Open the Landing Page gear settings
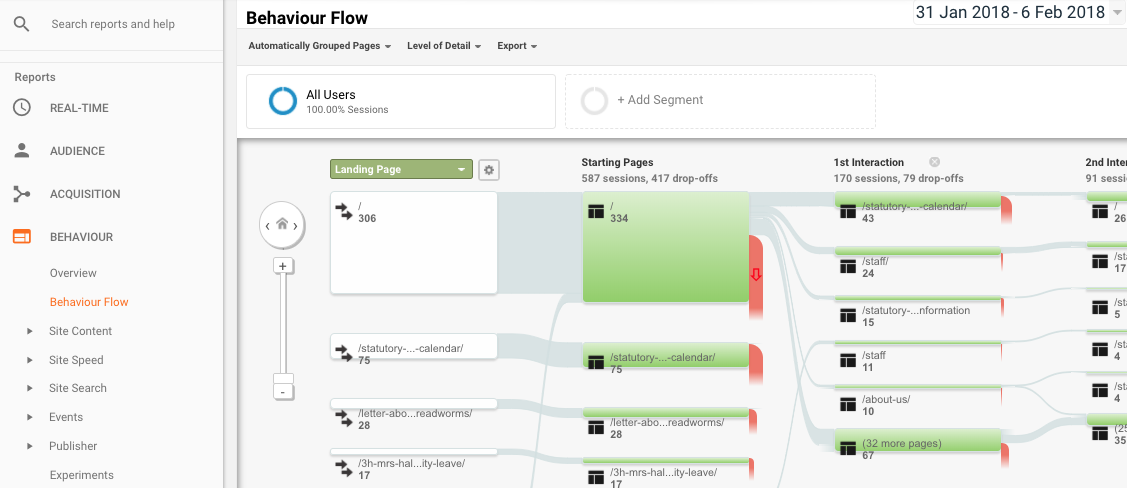1127x488 pixels. point(489,170)
